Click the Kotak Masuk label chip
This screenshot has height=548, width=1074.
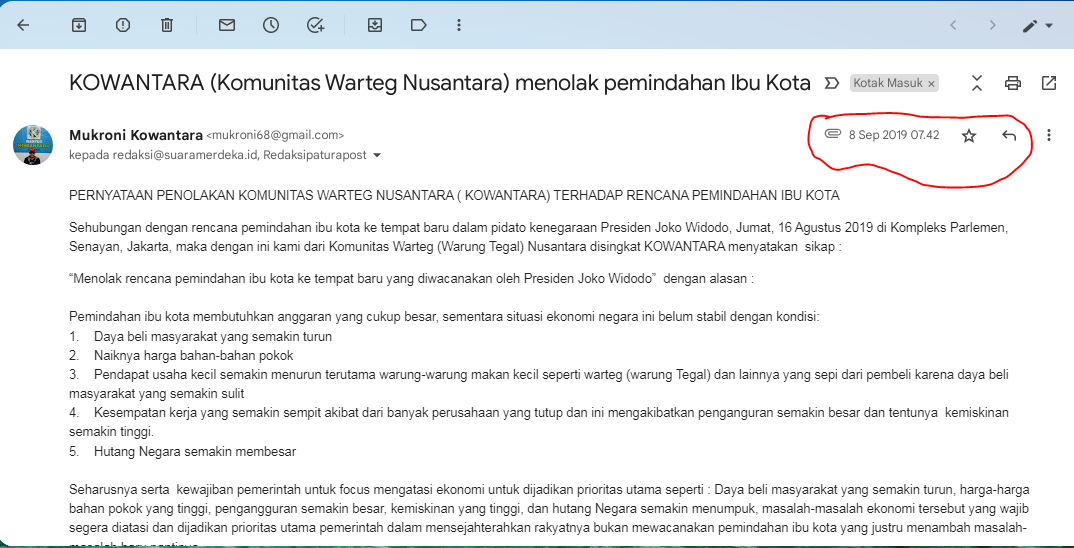[888, 84]
